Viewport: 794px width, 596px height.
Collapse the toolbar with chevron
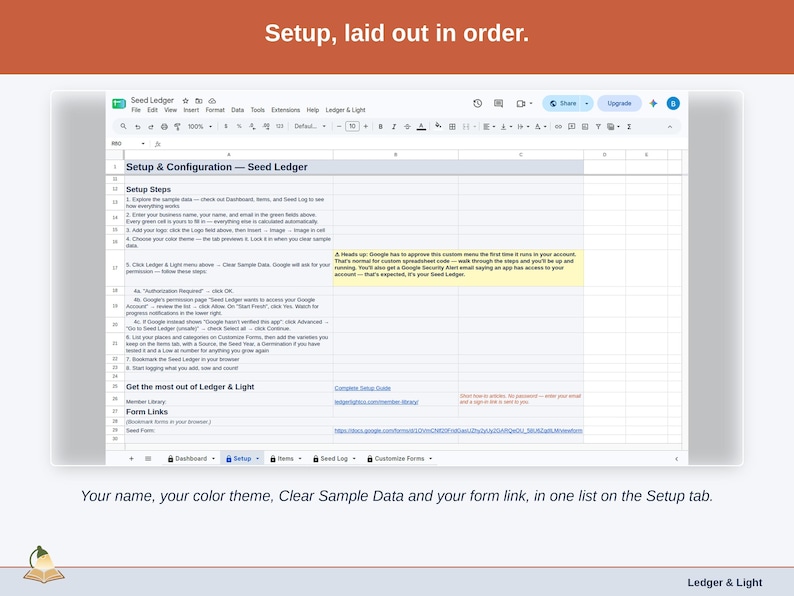tap(670, 127)
